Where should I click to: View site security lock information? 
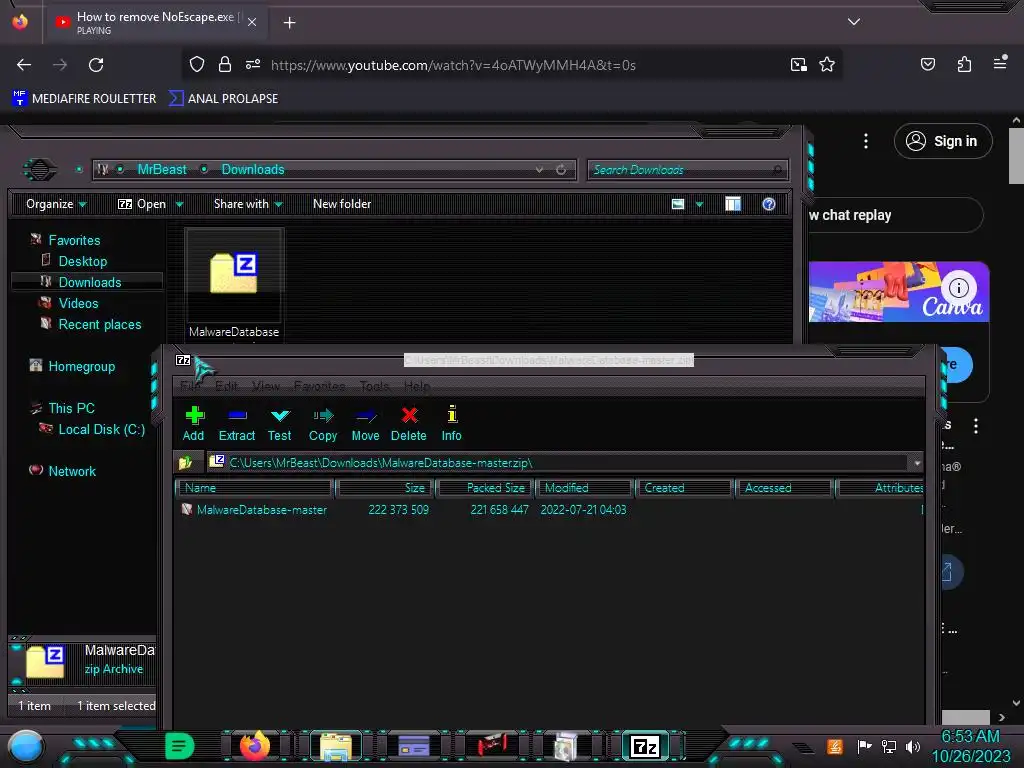click(225, 64)
